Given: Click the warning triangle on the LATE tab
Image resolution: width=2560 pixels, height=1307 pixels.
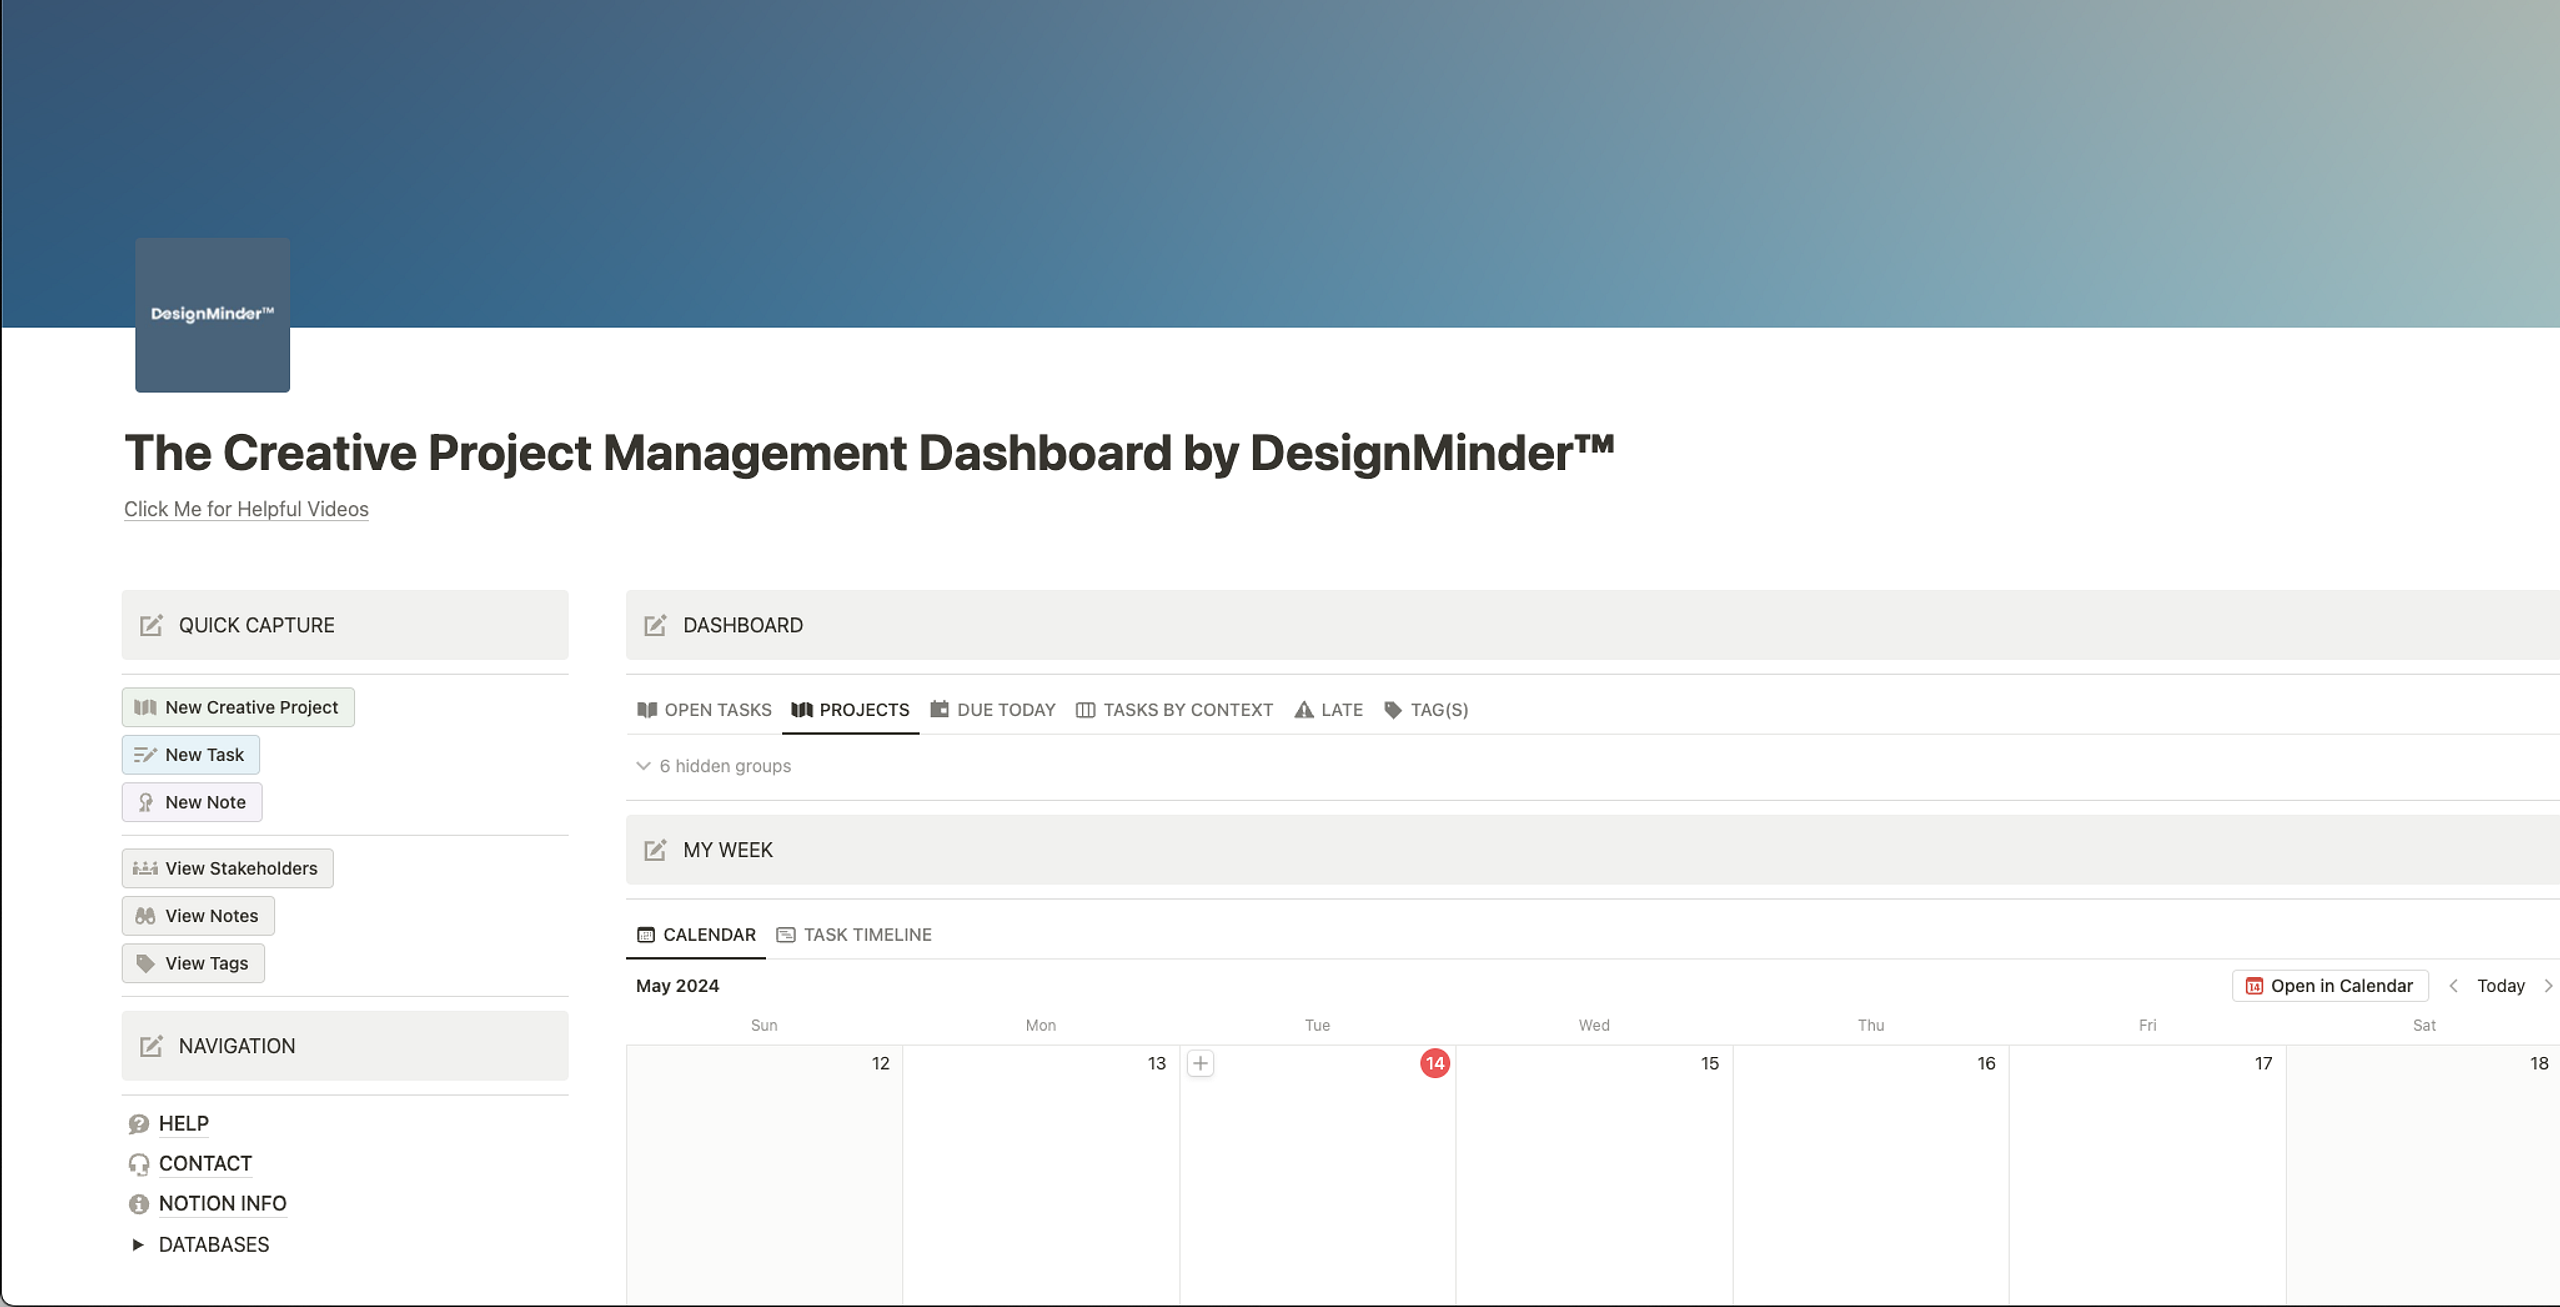Looking at the screenshot, I should point(1303,710).
